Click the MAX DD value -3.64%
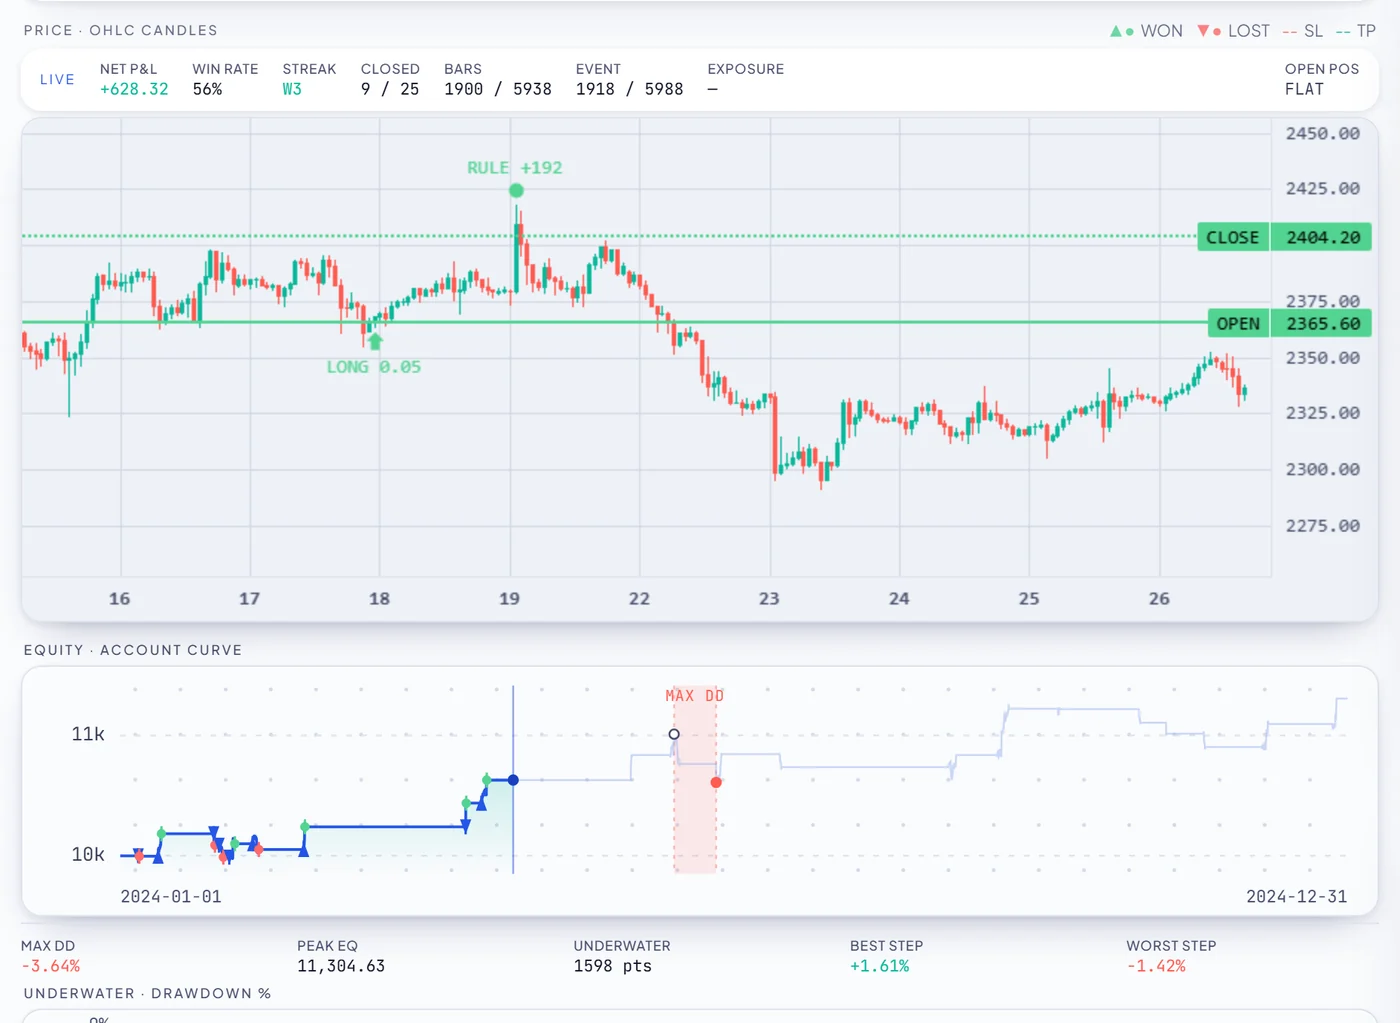Screen dimensions: 1400x1023 point(51,966)
